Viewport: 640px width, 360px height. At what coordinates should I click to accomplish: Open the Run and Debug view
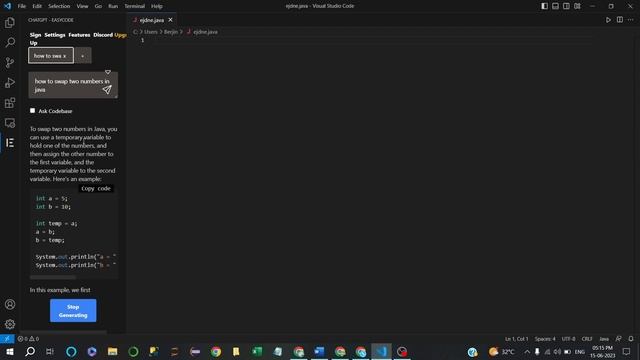pos(10,82)
